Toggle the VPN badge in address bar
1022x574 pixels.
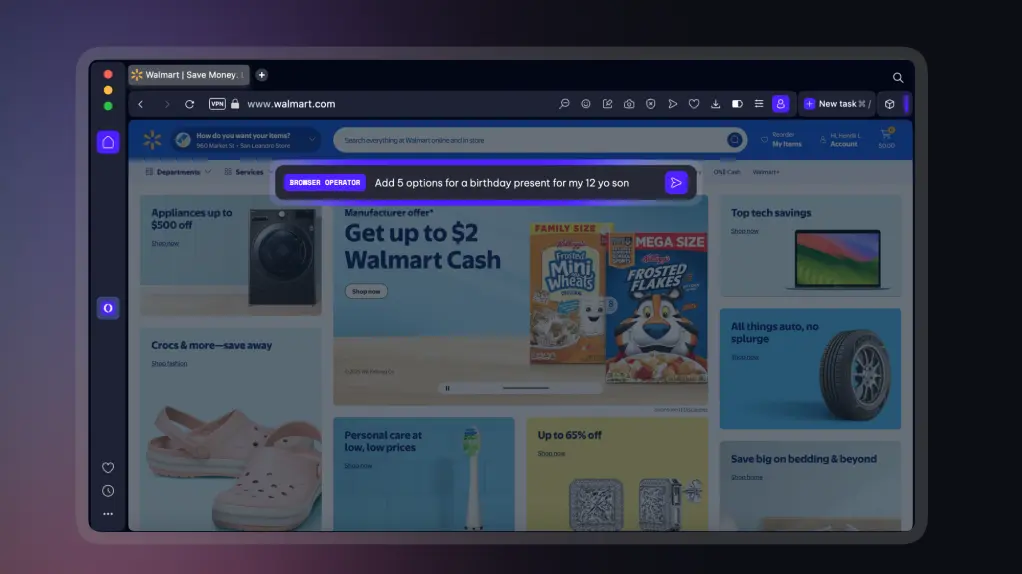[x=217, y=104]
